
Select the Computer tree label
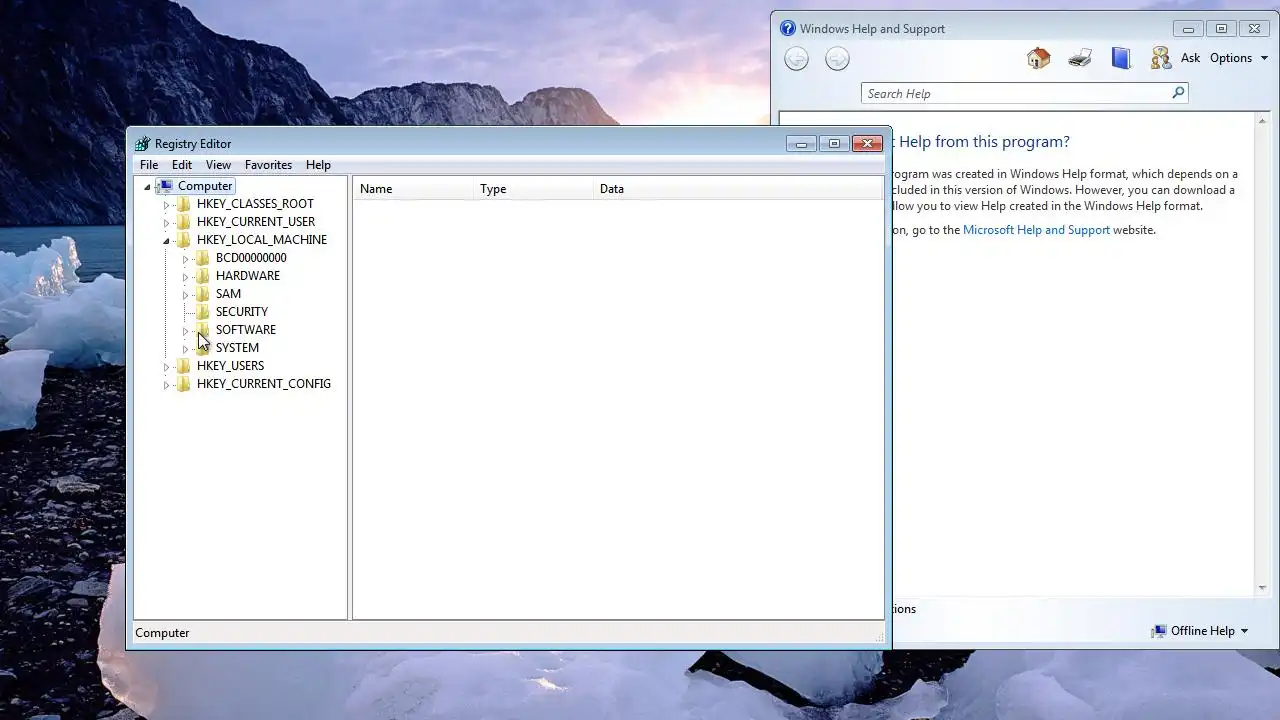click(x=205, y=186)
